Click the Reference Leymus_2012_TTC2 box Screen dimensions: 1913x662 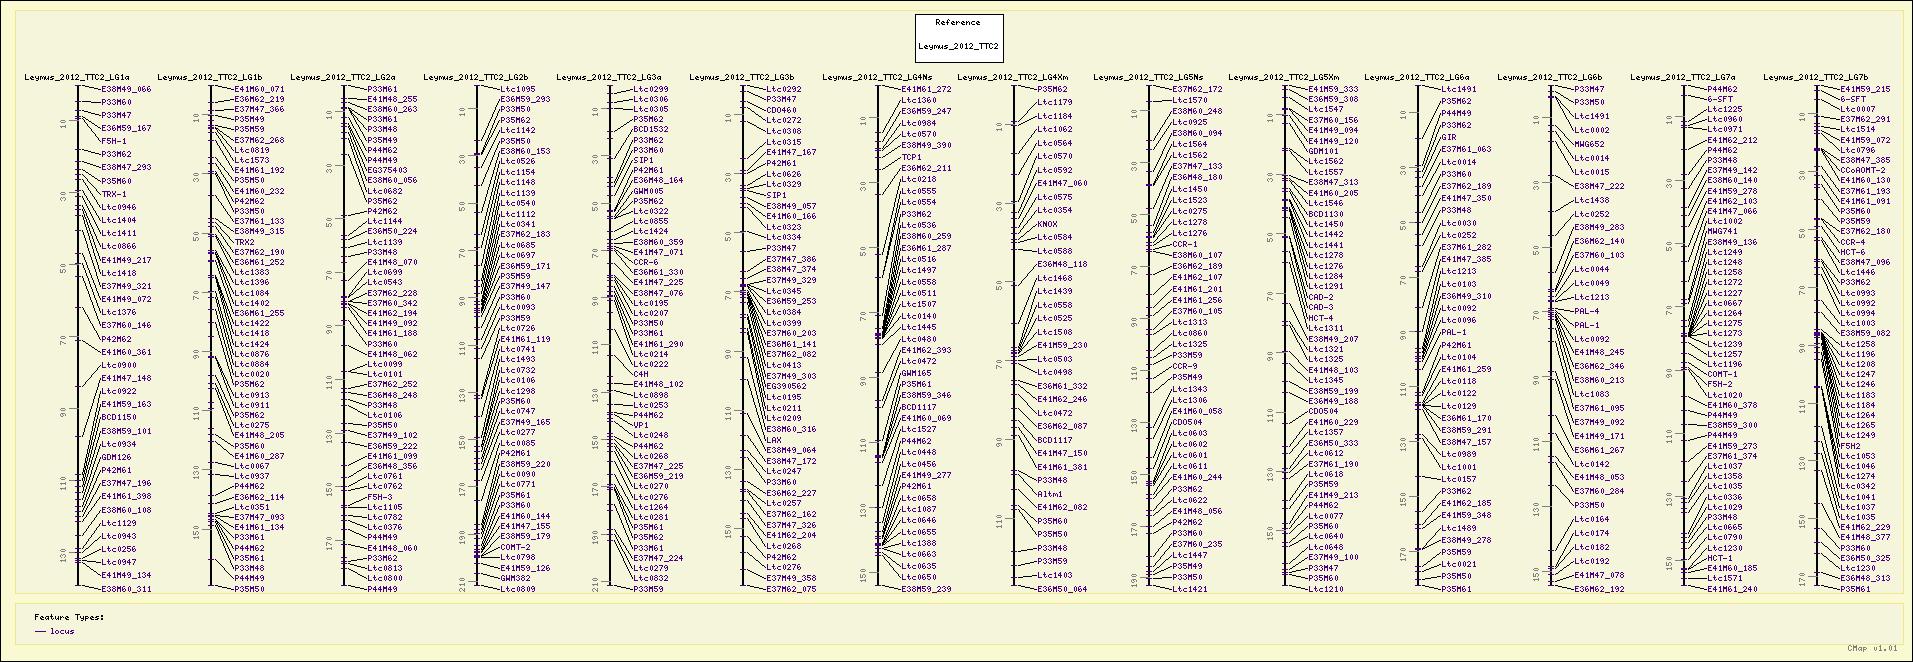(958, 37)
